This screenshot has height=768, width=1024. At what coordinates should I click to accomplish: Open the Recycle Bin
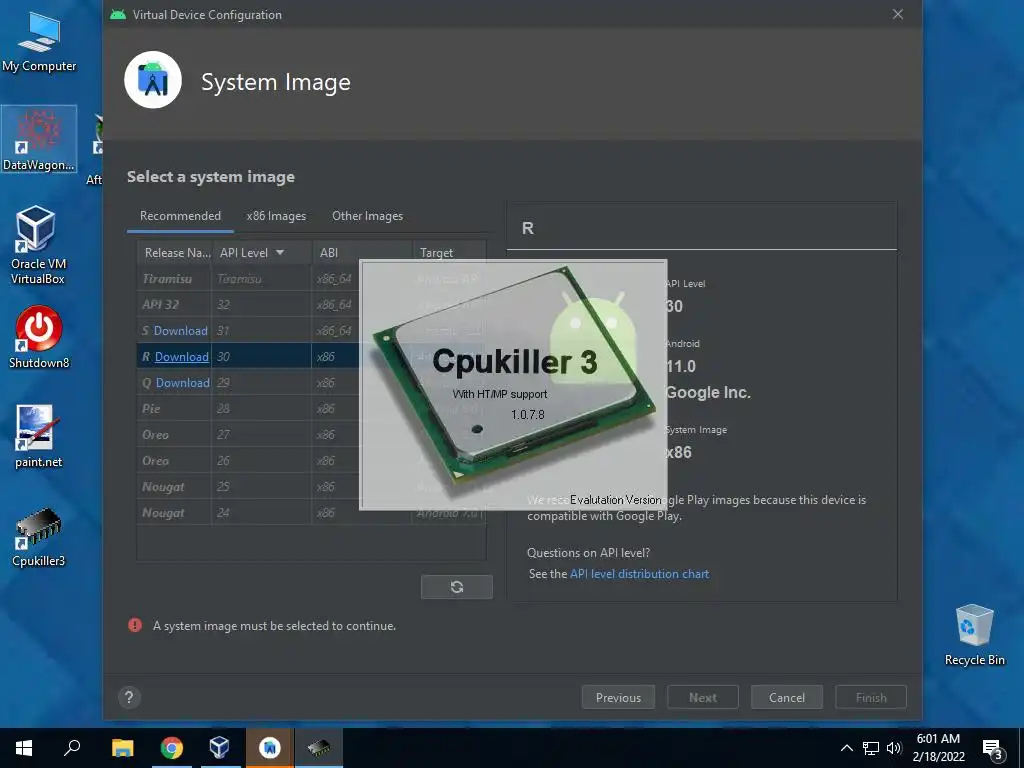pyautogui.click(x=974, y=635)
